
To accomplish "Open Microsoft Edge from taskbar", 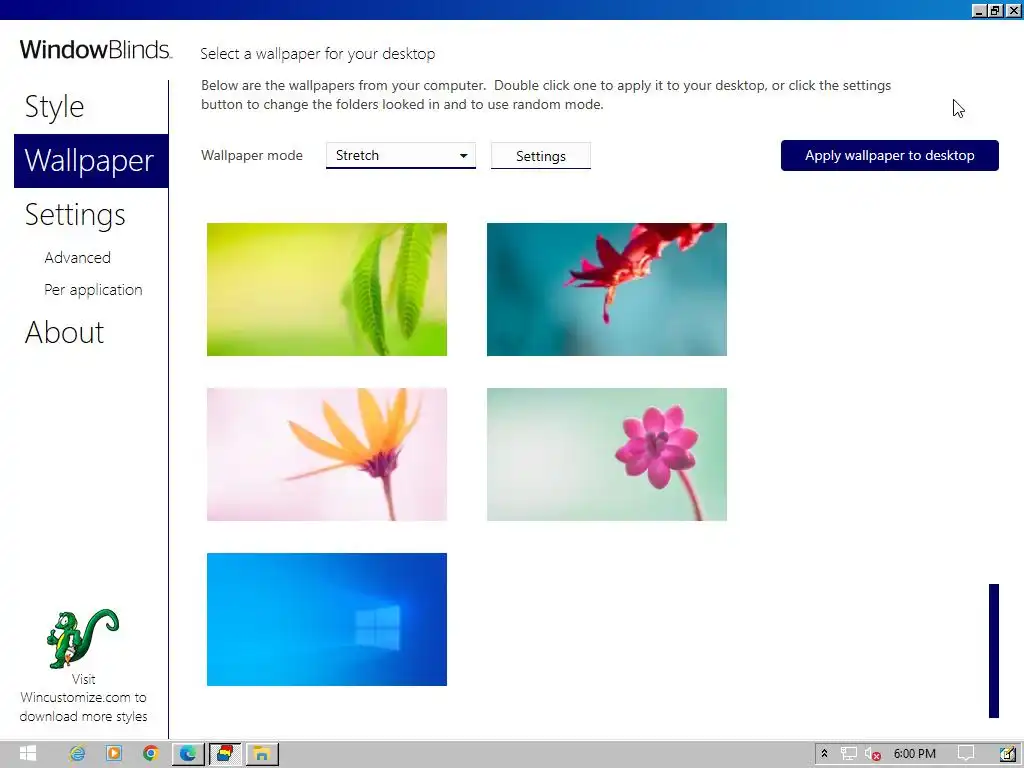I will [x=188, y=754].
